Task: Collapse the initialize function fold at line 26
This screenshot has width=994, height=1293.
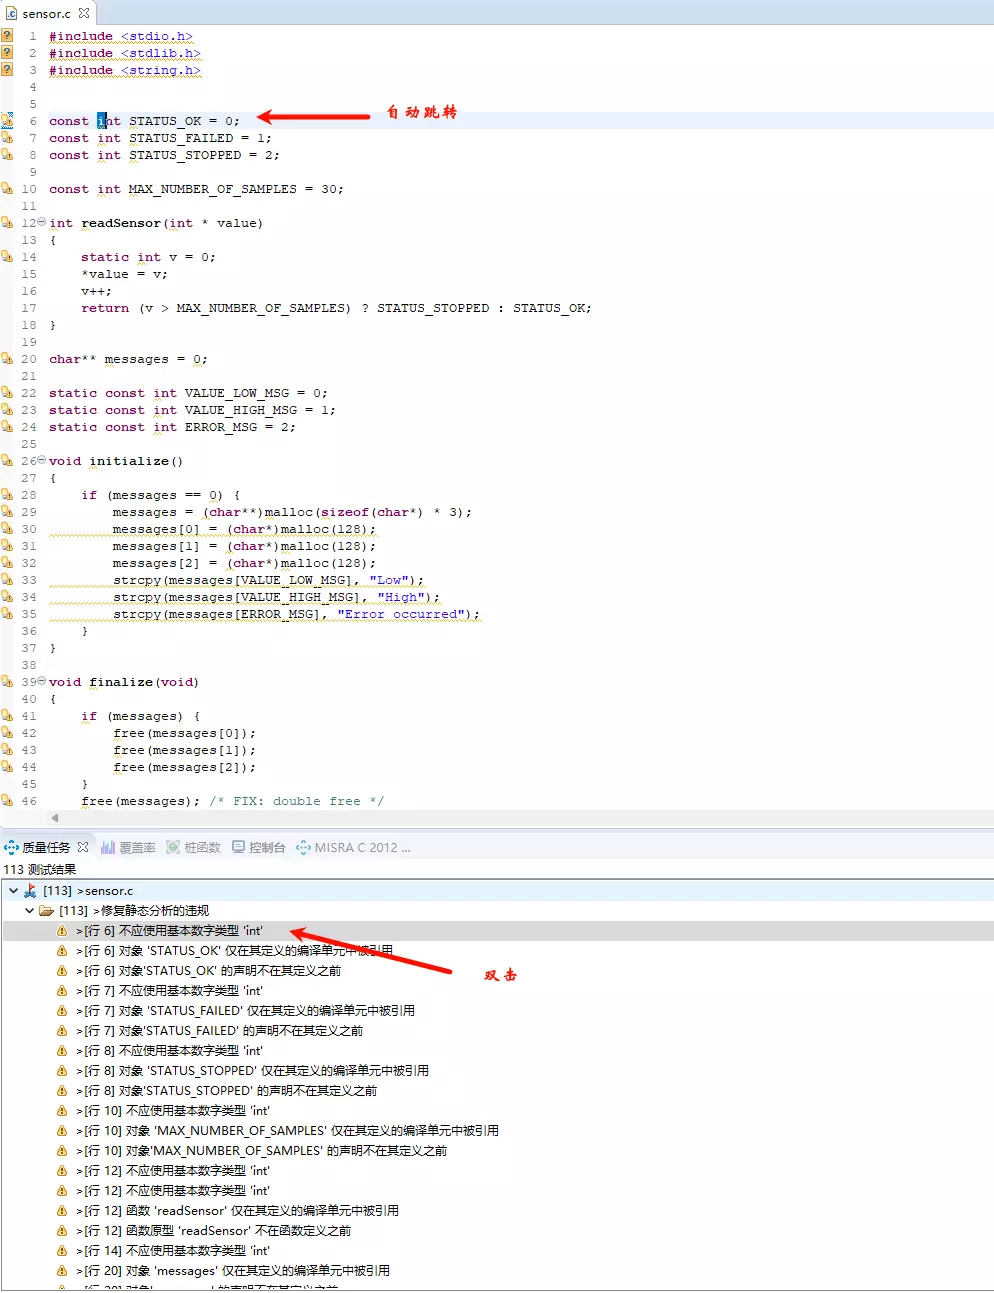Action: click(x=41, y=460)
